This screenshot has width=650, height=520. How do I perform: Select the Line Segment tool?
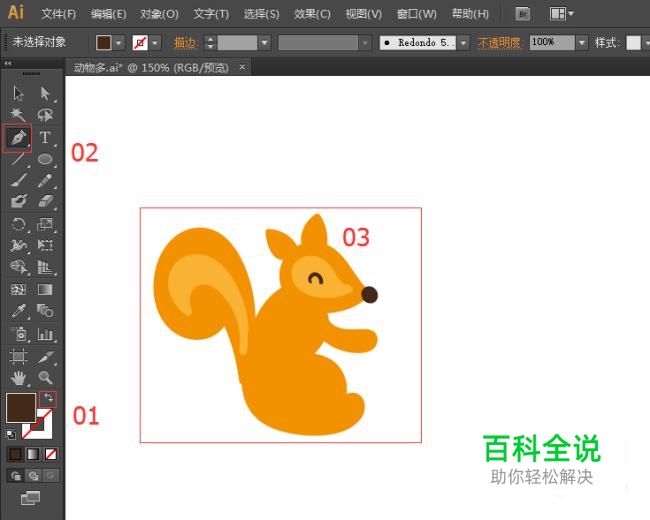[18, 159]
